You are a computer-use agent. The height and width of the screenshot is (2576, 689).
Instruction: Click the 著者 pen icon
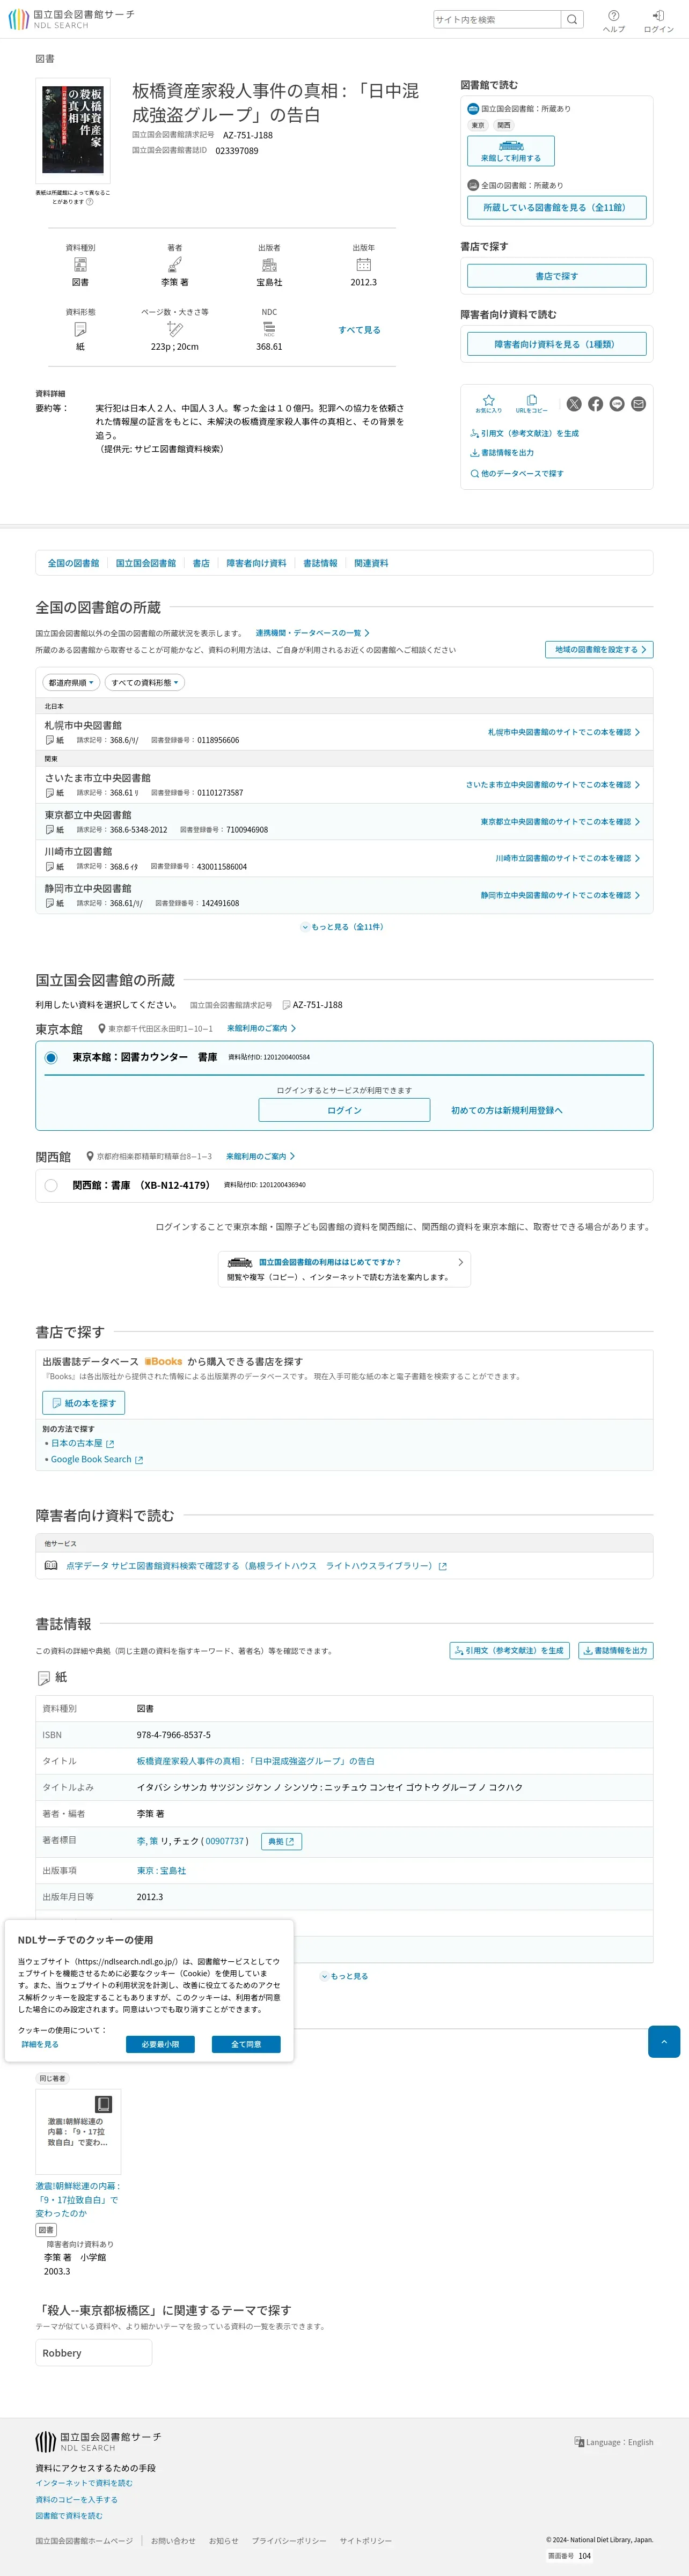click(x=174, y=265)
